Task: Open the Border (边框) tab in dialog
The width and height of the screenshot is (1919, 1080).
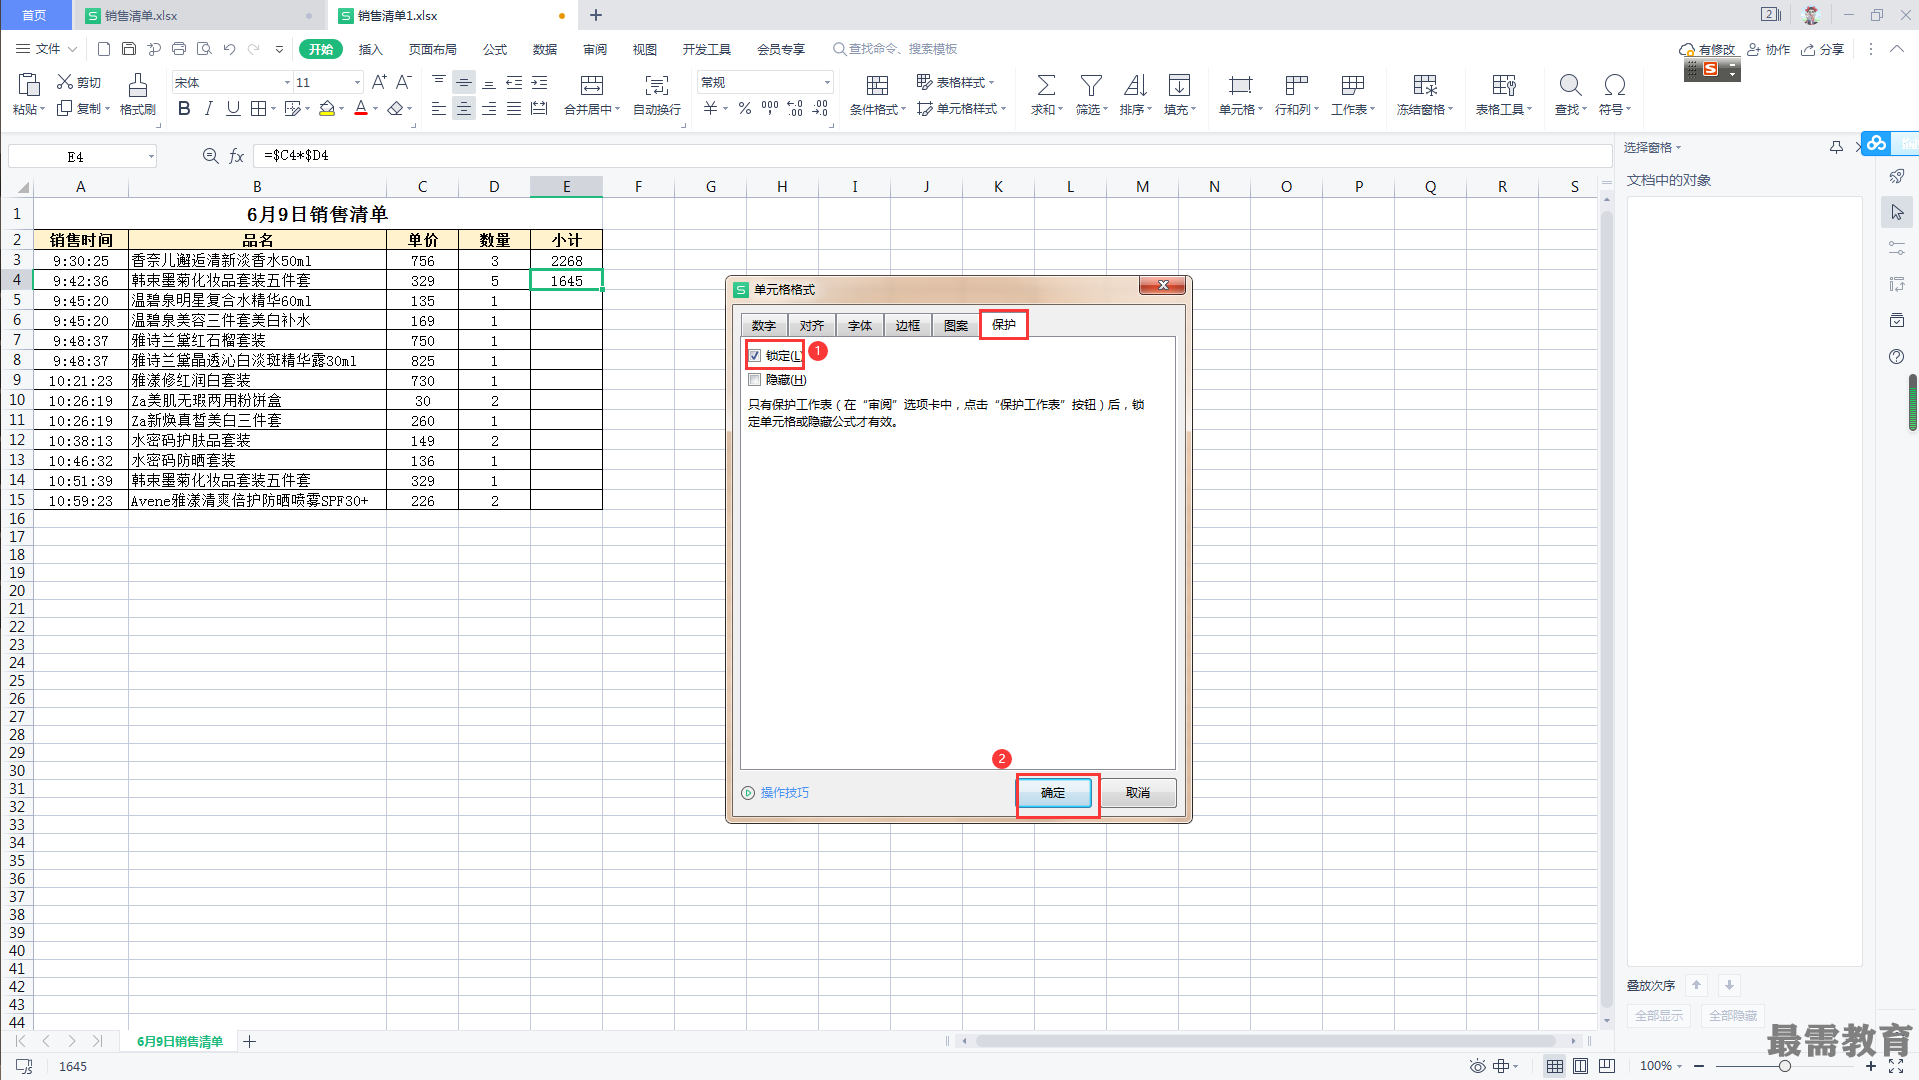Action: pyautogui.click(x=908, y=326)
